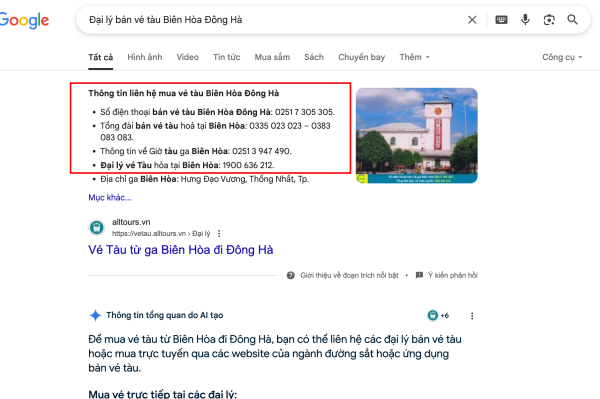Switch to Mua sắm tab

point(272,57)
